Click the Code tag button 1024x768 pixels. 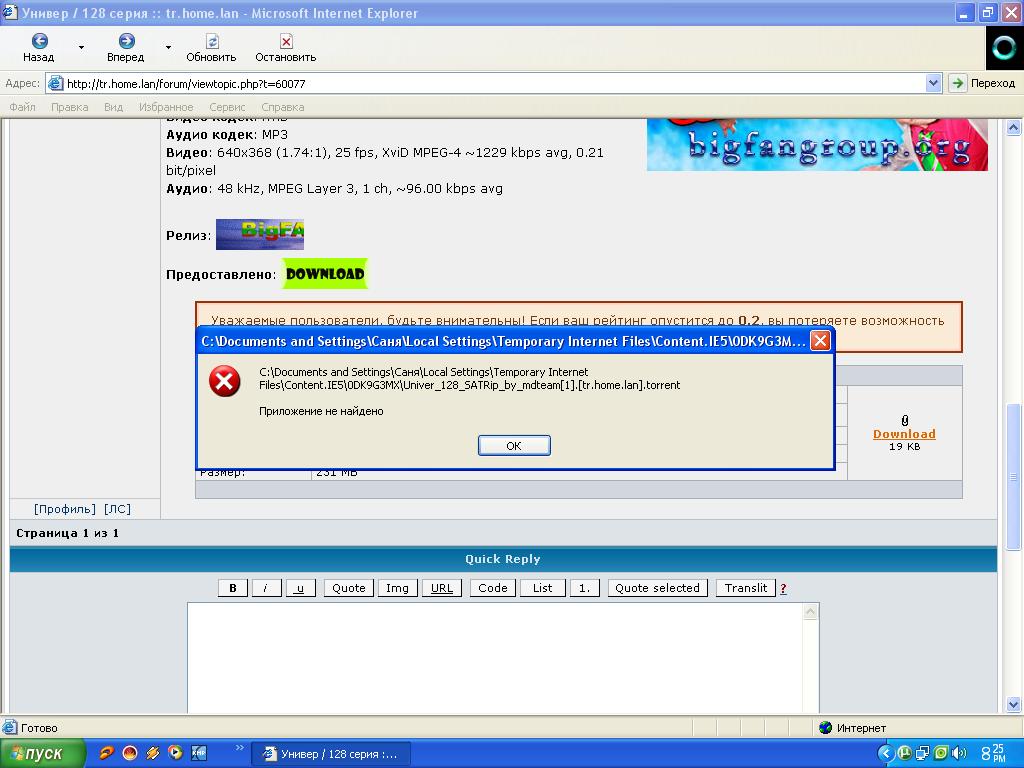[x=492, y=588]
